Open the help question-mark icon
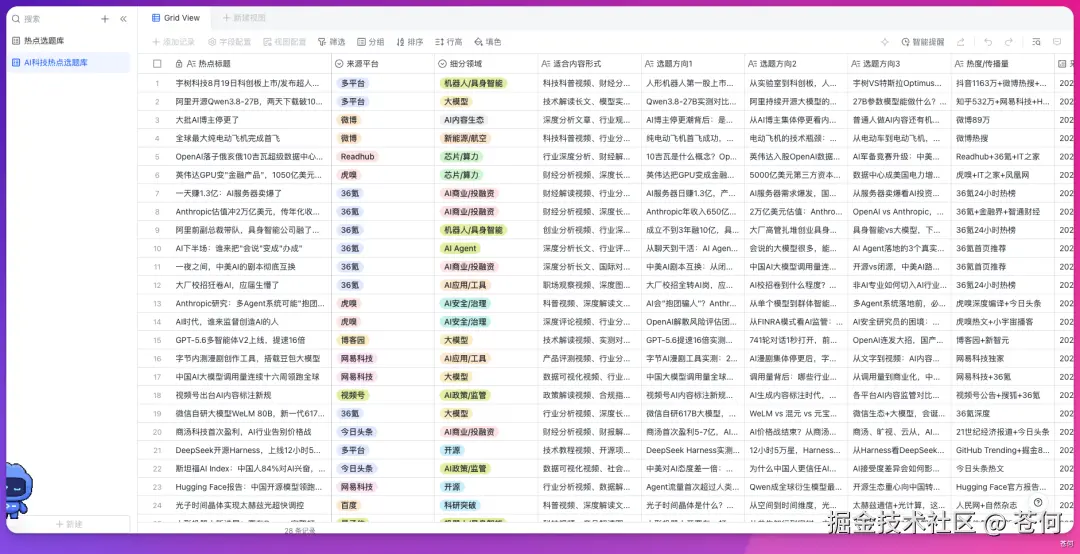Screen dimensions: 1080x554 [x=1038, y=502]
